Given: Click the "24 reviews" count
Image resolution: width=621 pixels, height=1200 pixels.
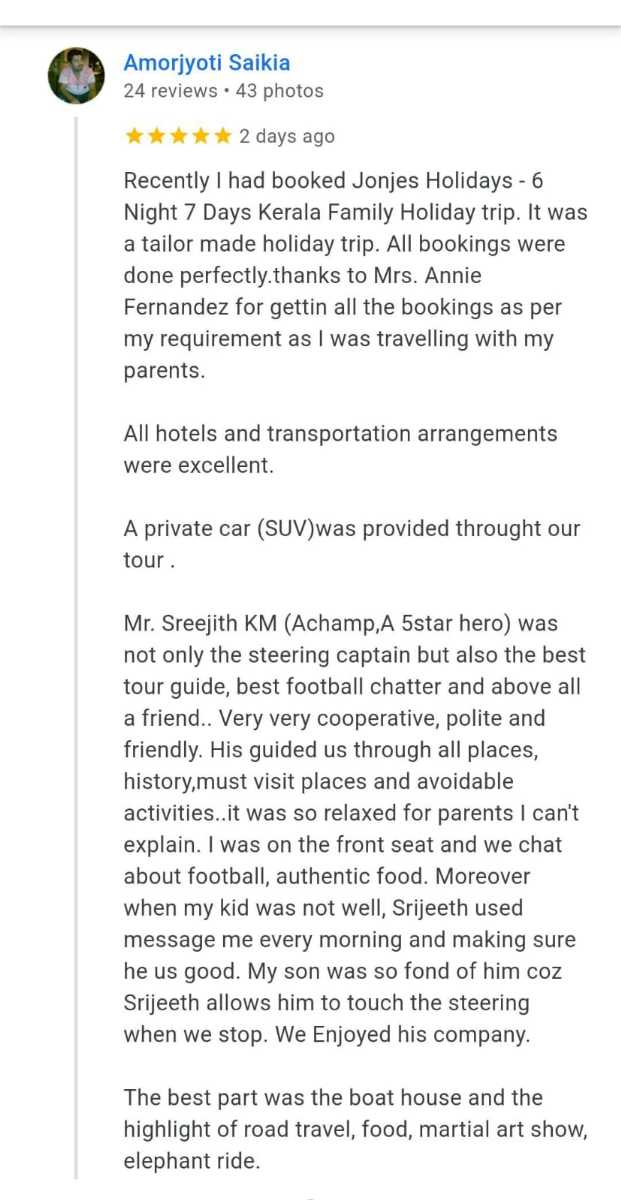Looking at the screenshot, I should click(x=170, y=91).
